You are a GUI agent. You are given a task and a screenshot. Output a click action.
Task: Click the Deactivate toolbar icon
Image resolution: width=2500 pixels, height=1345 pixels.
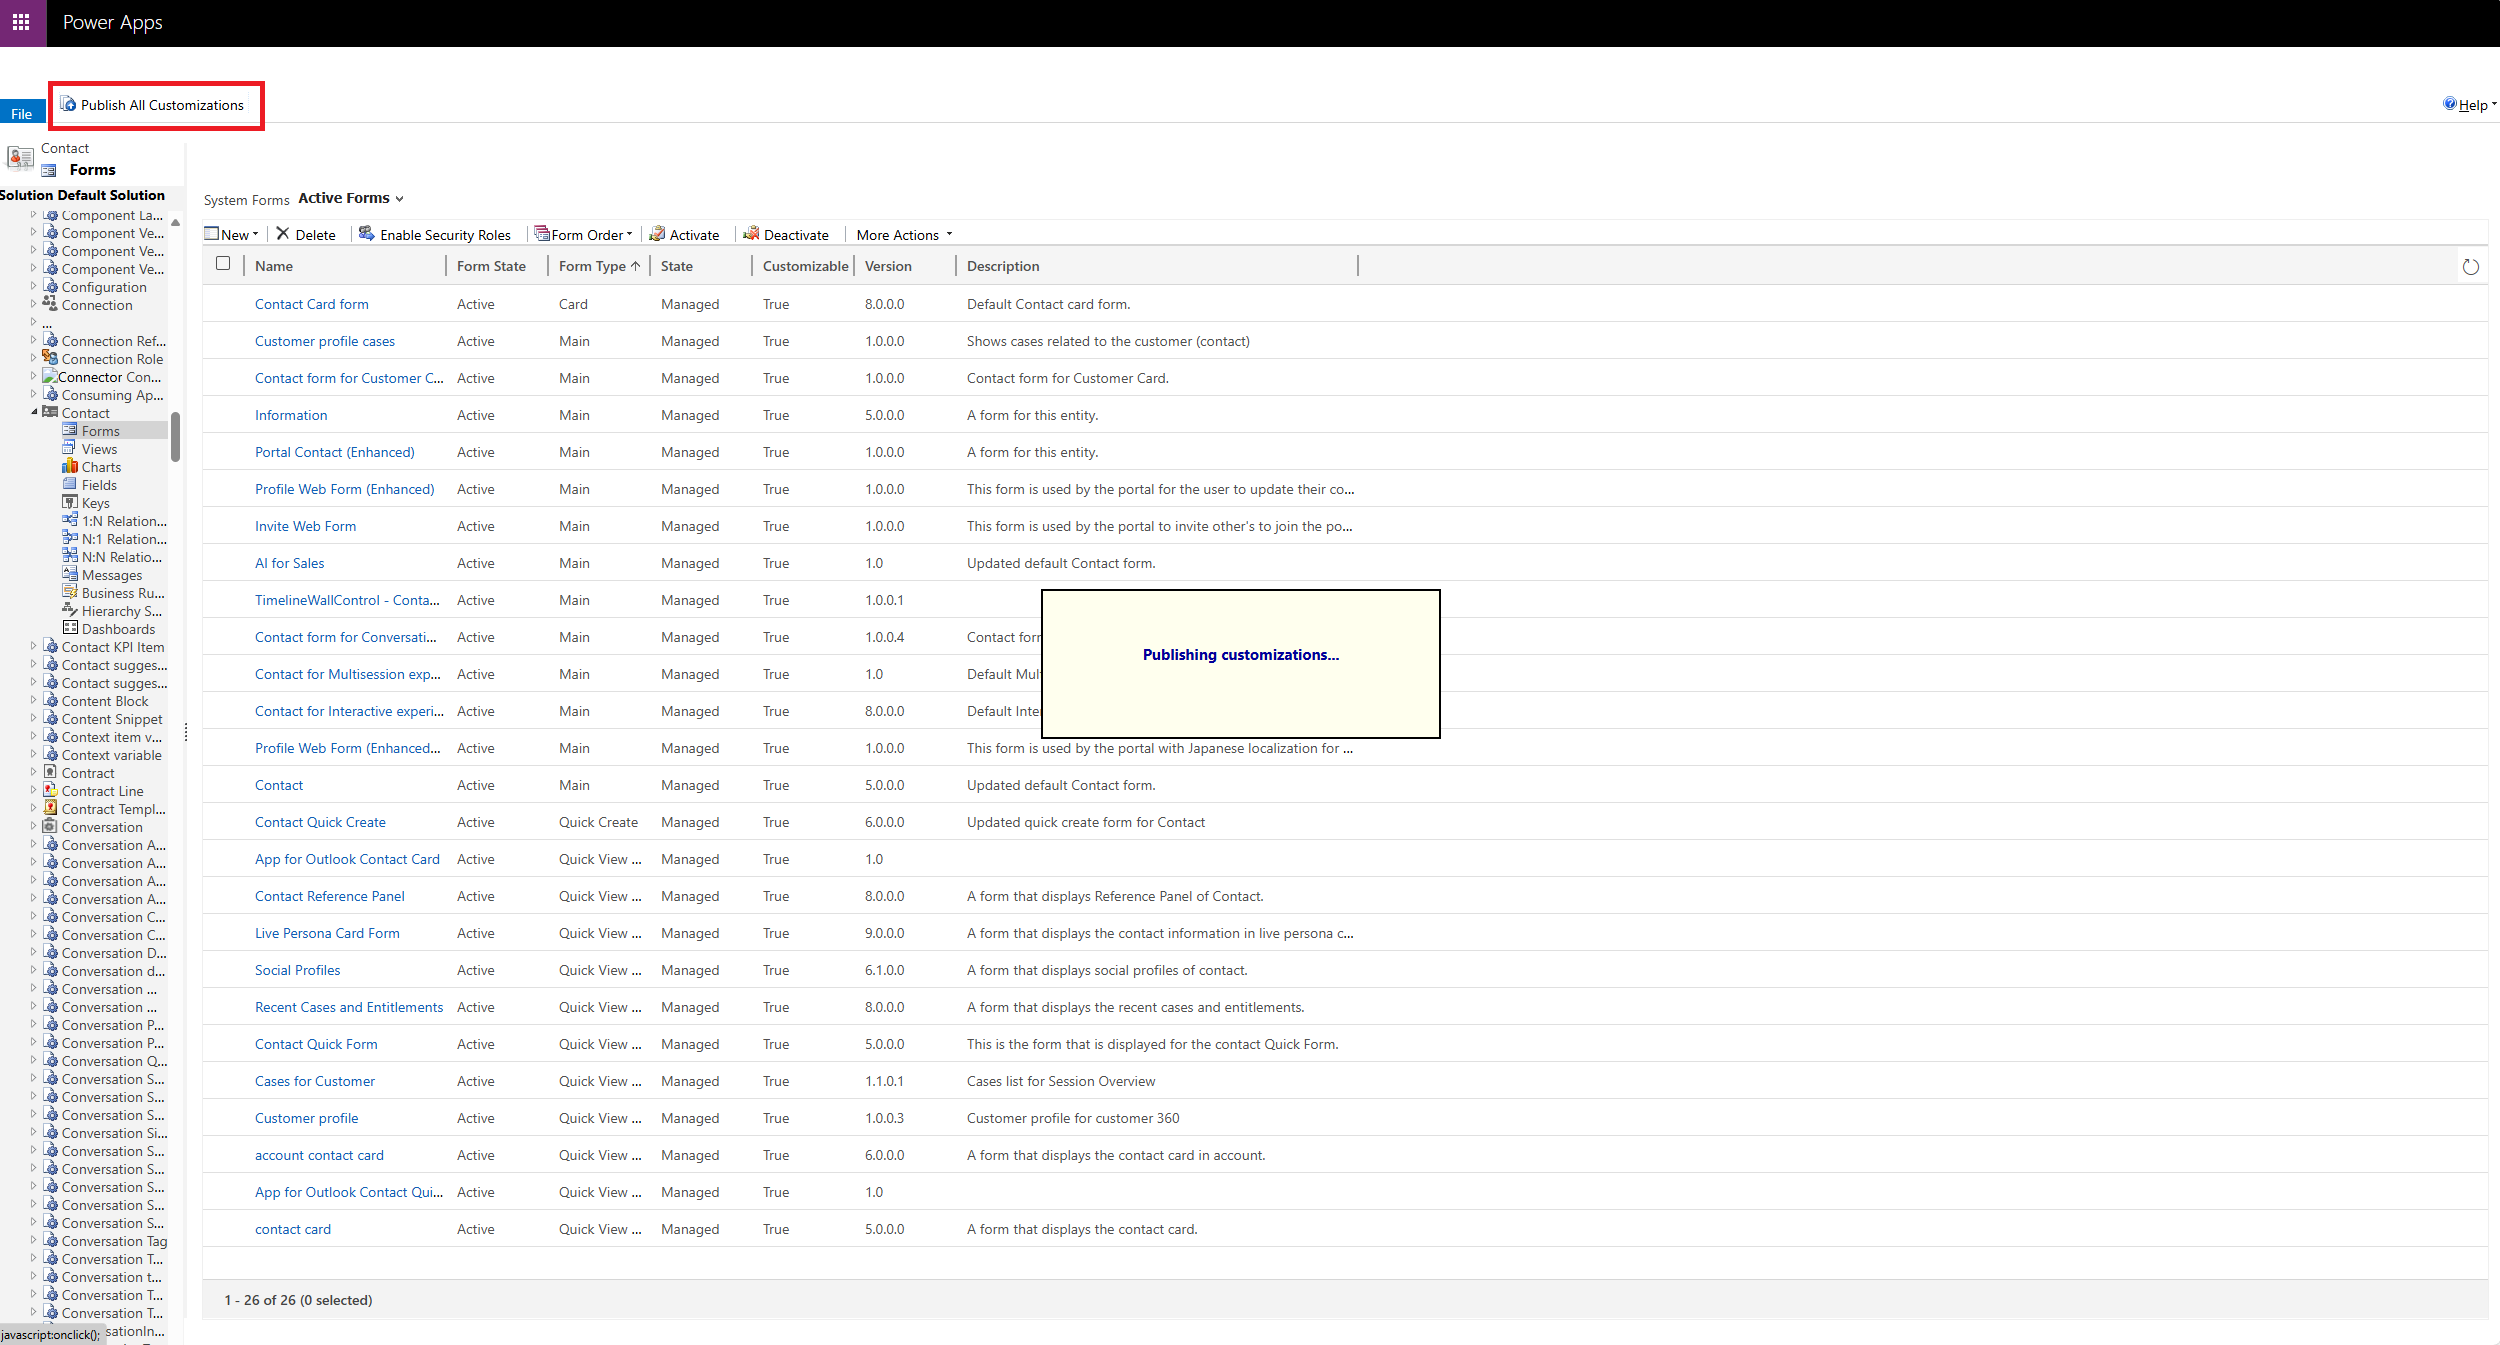[x=751, y=234]
